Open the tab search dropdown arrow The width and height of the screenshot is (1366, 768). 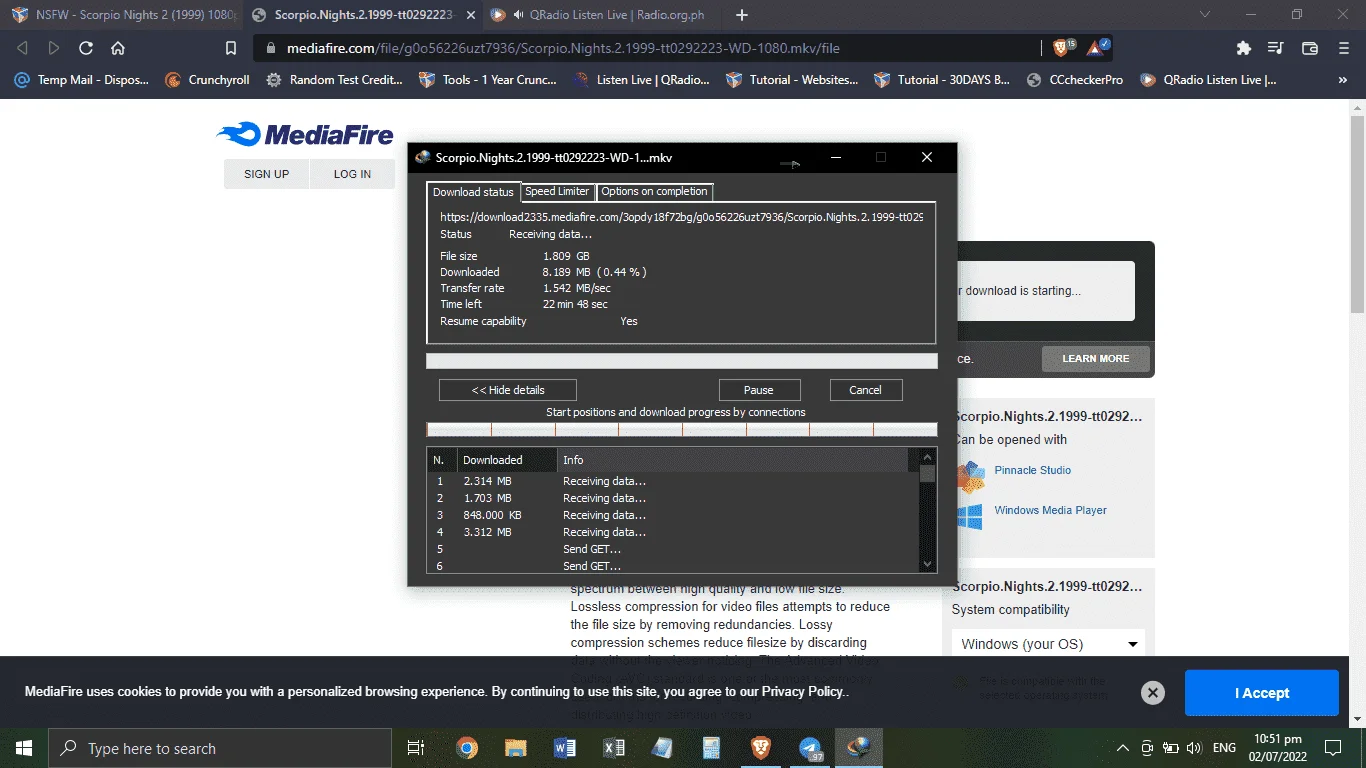coord(1204,15)
